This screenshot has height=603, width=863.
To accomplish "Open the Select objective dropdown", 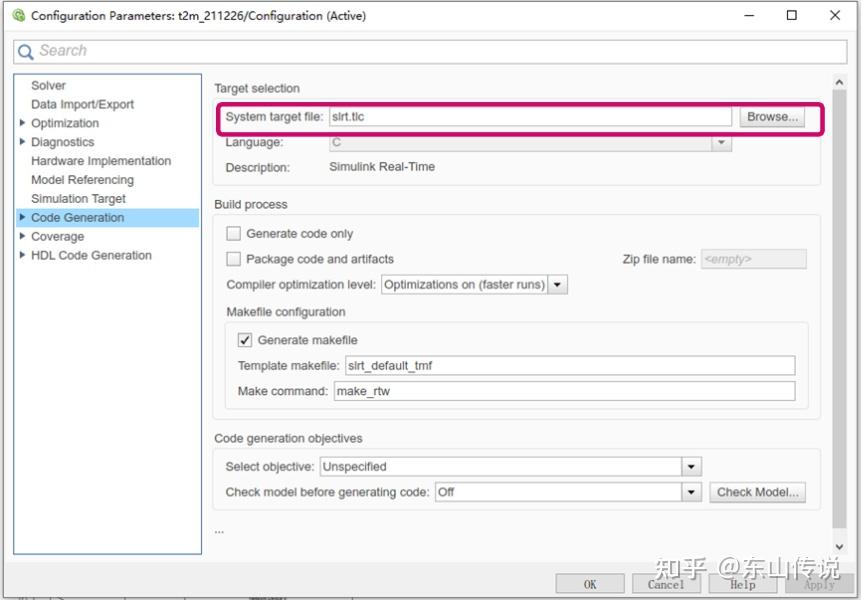I will pos(692,466).
